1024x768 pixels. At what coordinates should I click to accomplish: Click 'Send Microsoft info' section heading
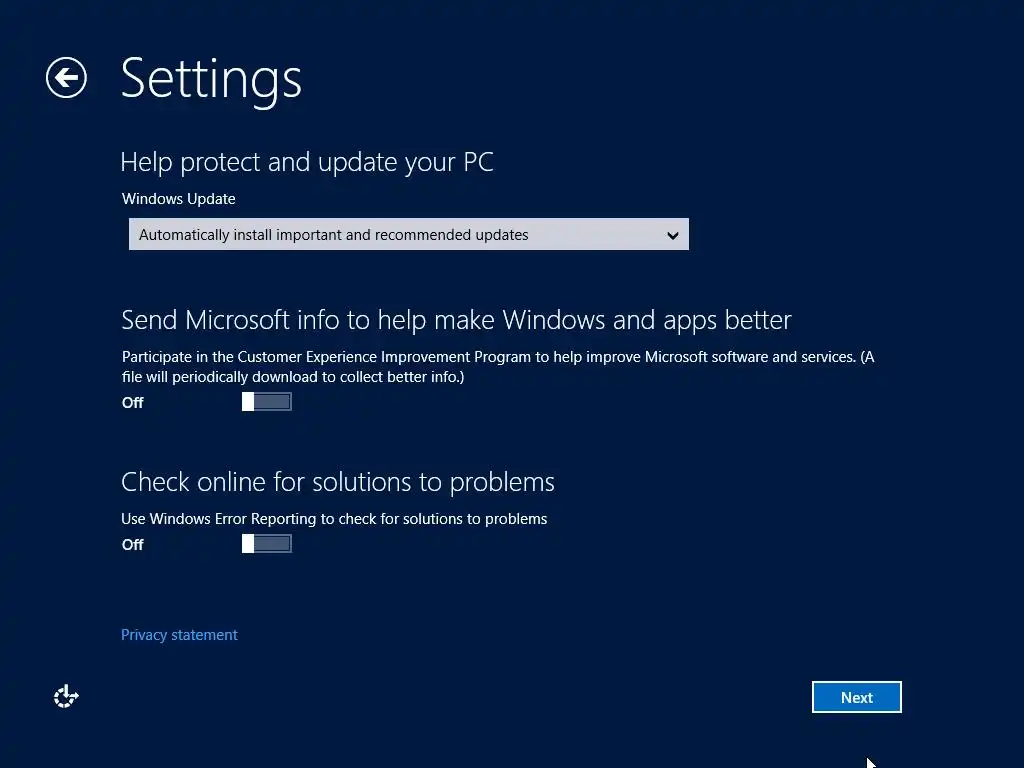[x=456, y=320]
